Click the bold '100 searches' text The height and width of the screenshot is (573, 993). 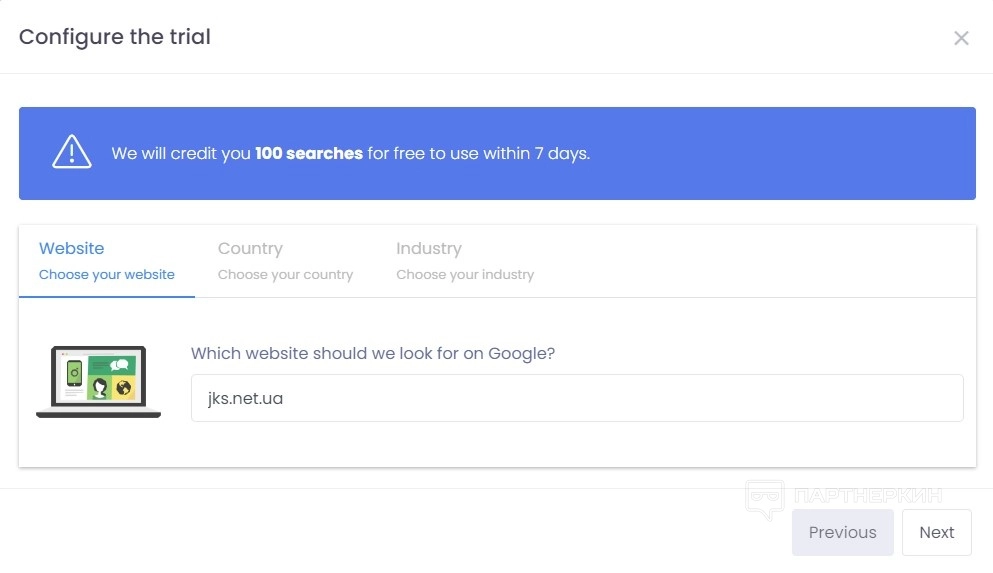pyautogui.click(x=309, y=154)
